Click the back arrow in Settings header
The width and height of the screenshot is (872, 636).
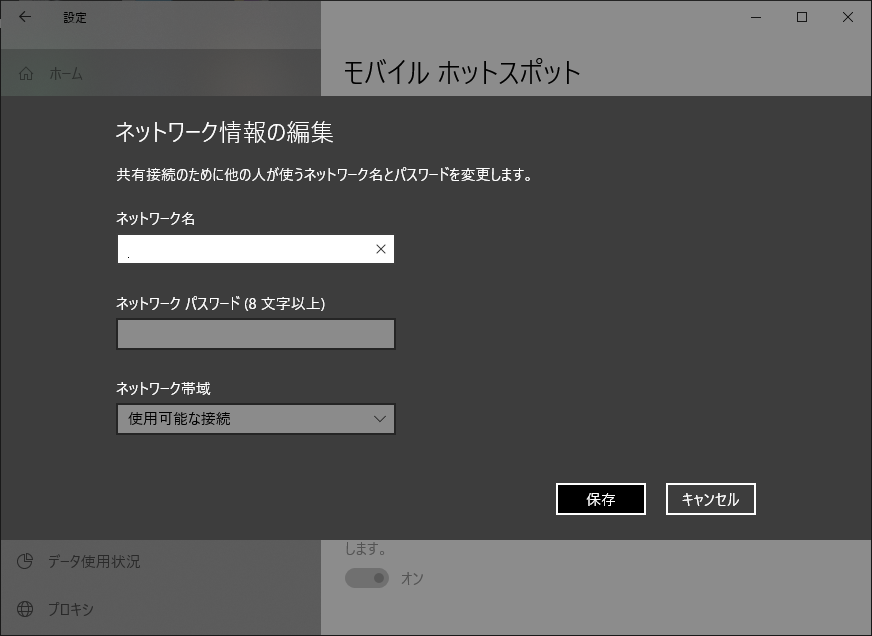pos(25,17)
